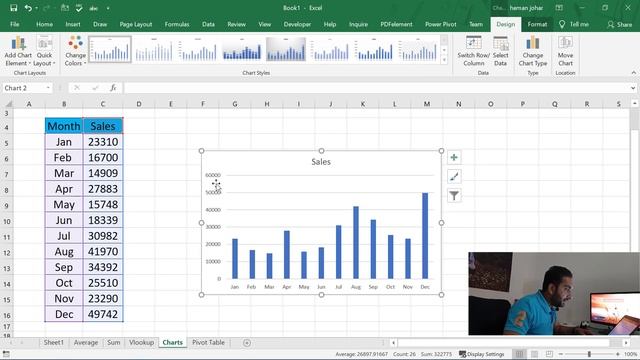640x360 pixels.
Task: Switch to the Pivot Table sheet
Action: pyautogui.click(x=208, y=342)
